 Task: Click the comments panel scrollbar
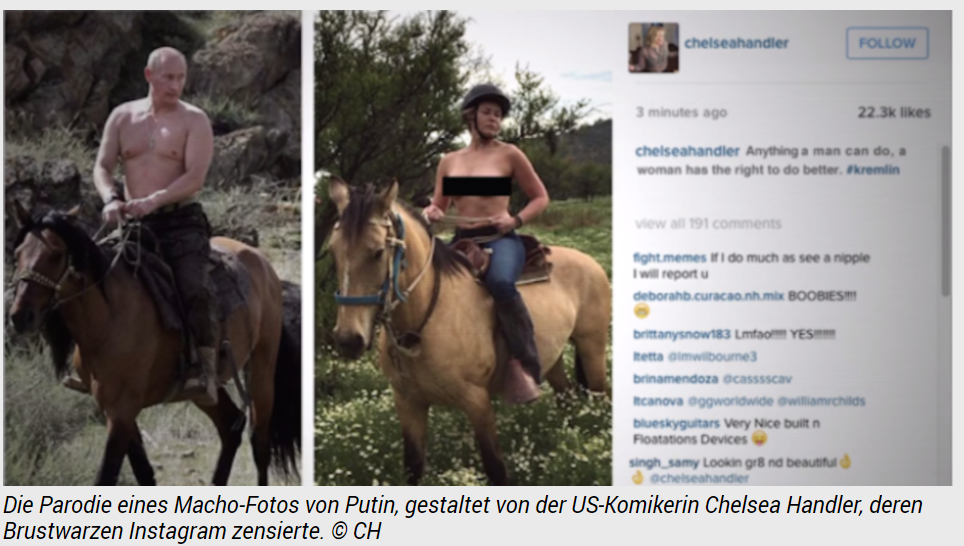[946, 220]
